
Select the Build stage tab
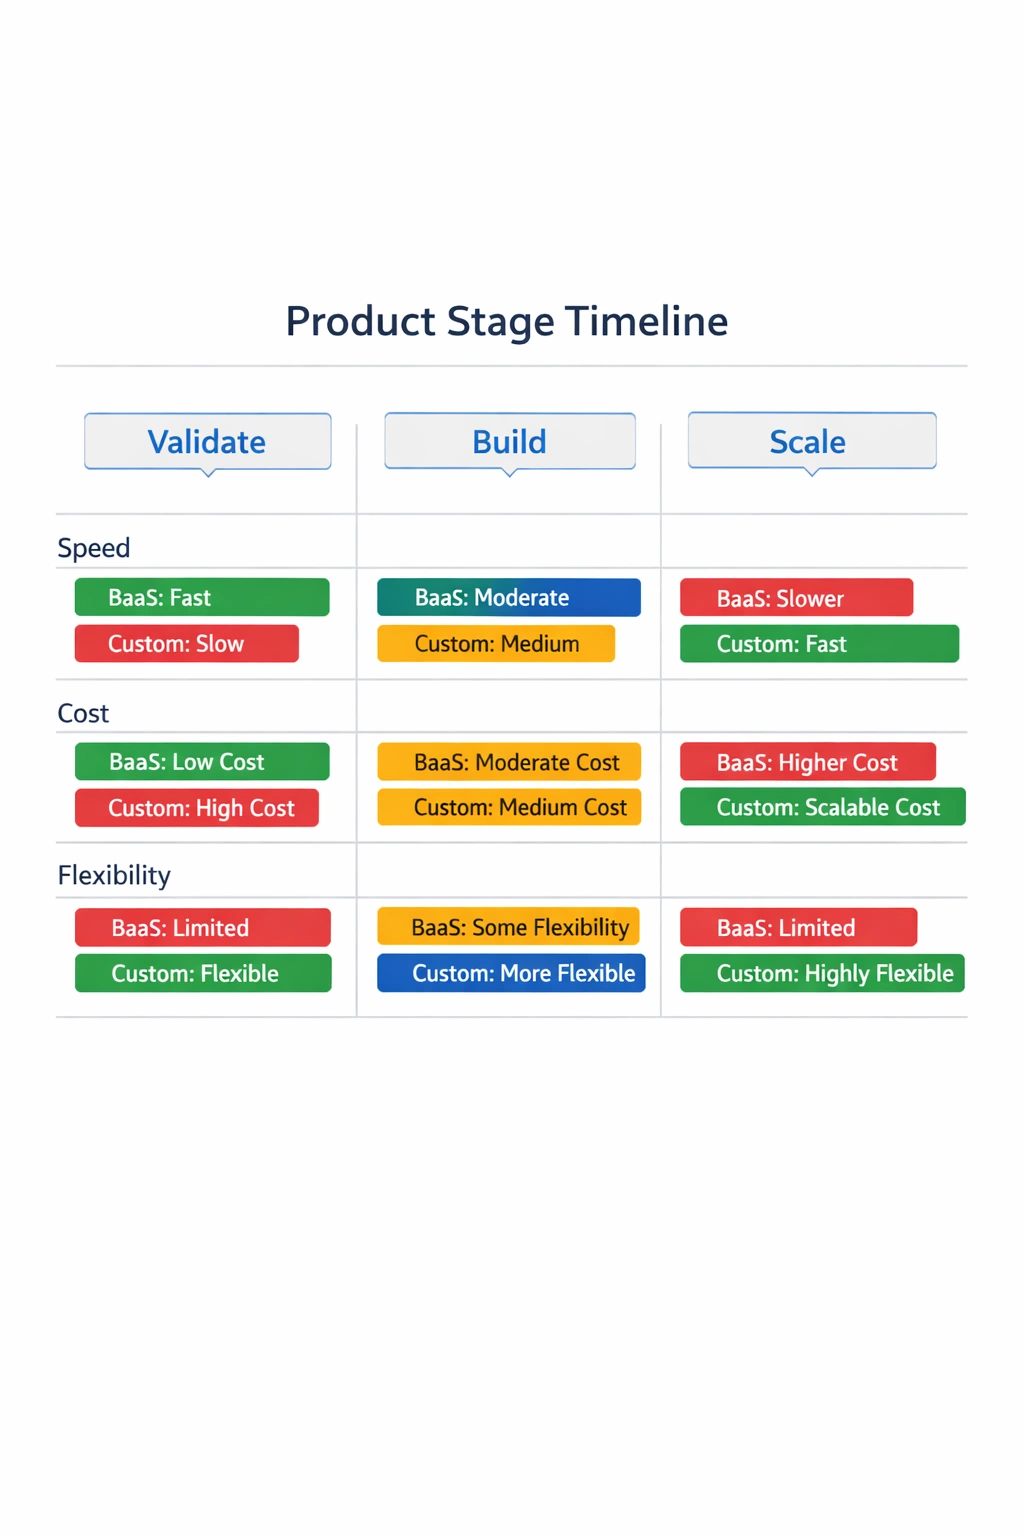[510, 441]
